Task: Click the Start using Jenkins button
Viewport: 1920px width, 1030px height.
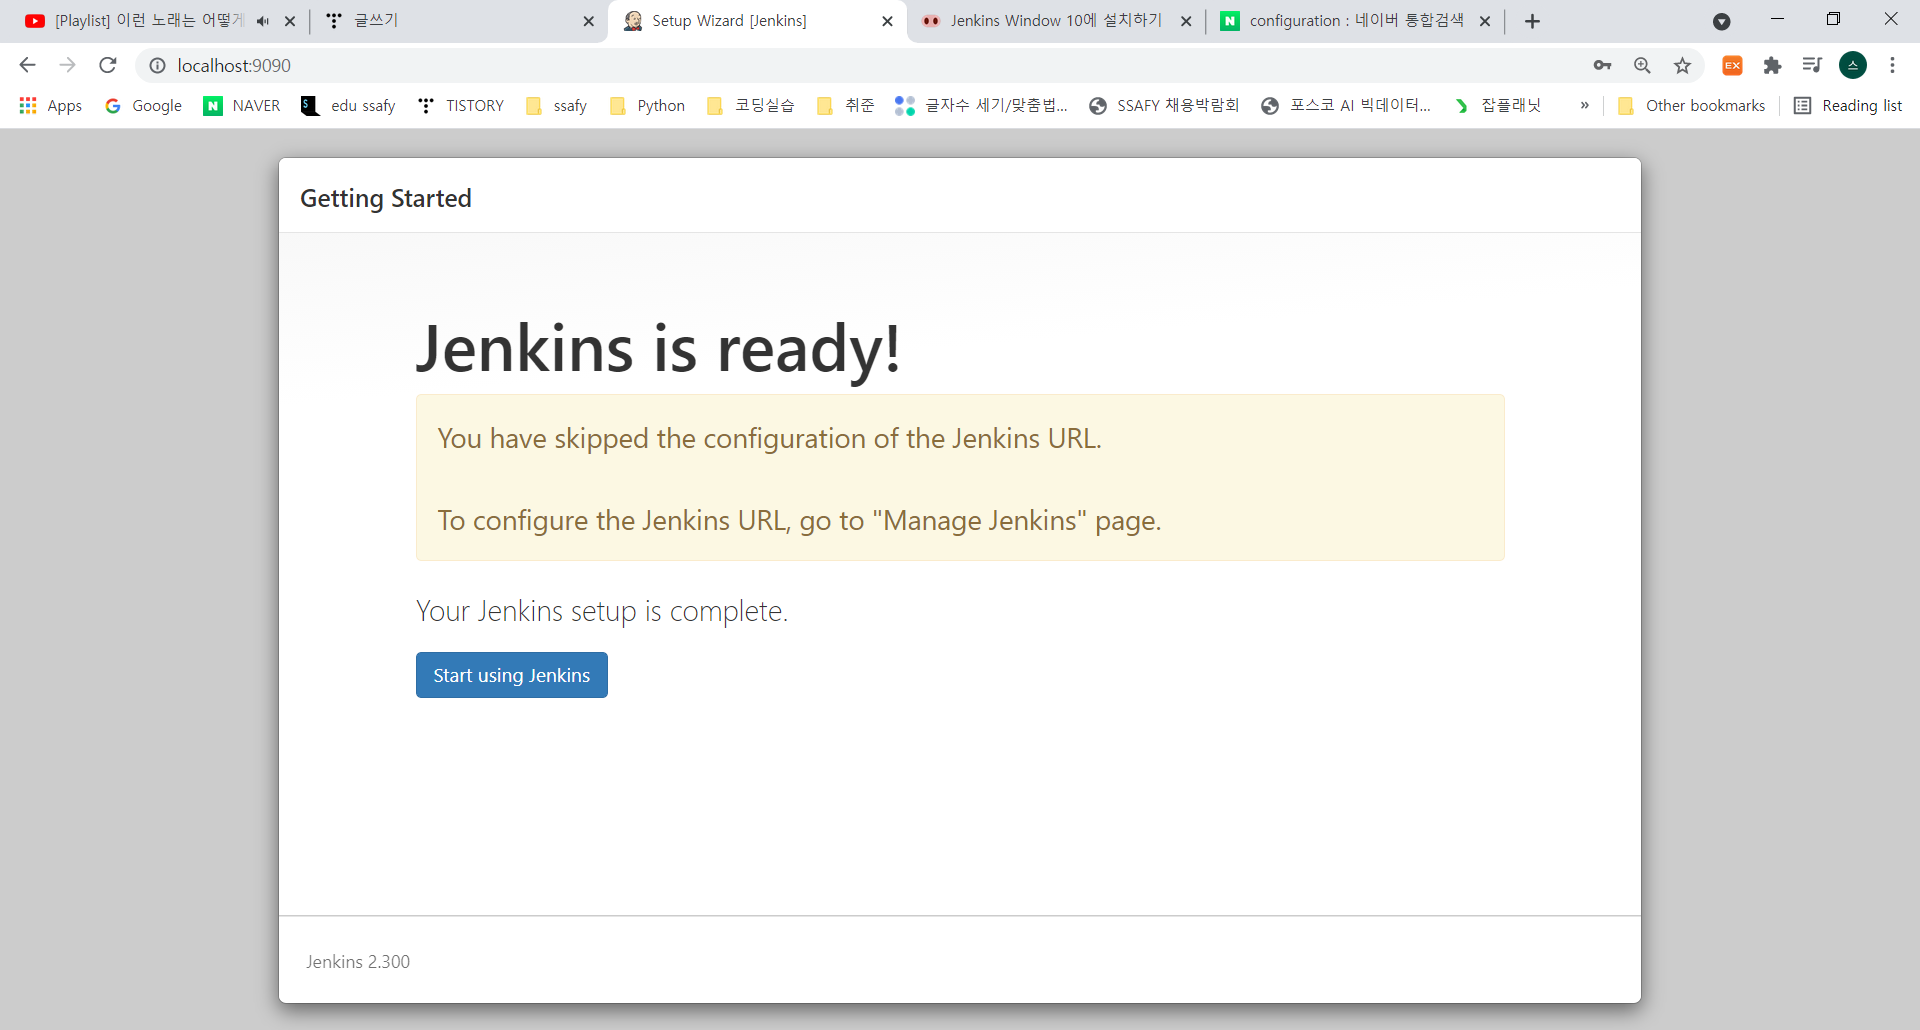Action: tap(511, 675)
